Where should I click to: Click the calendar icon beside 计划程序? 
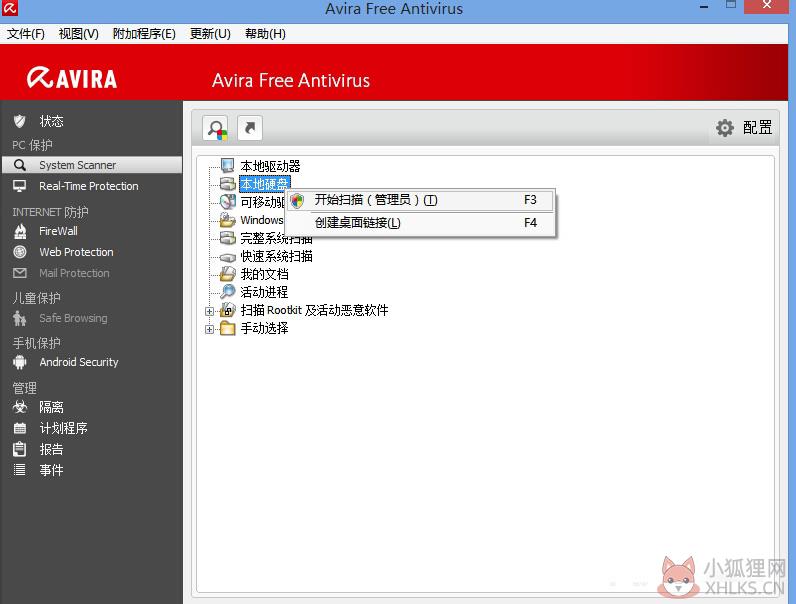click(20, 428)
